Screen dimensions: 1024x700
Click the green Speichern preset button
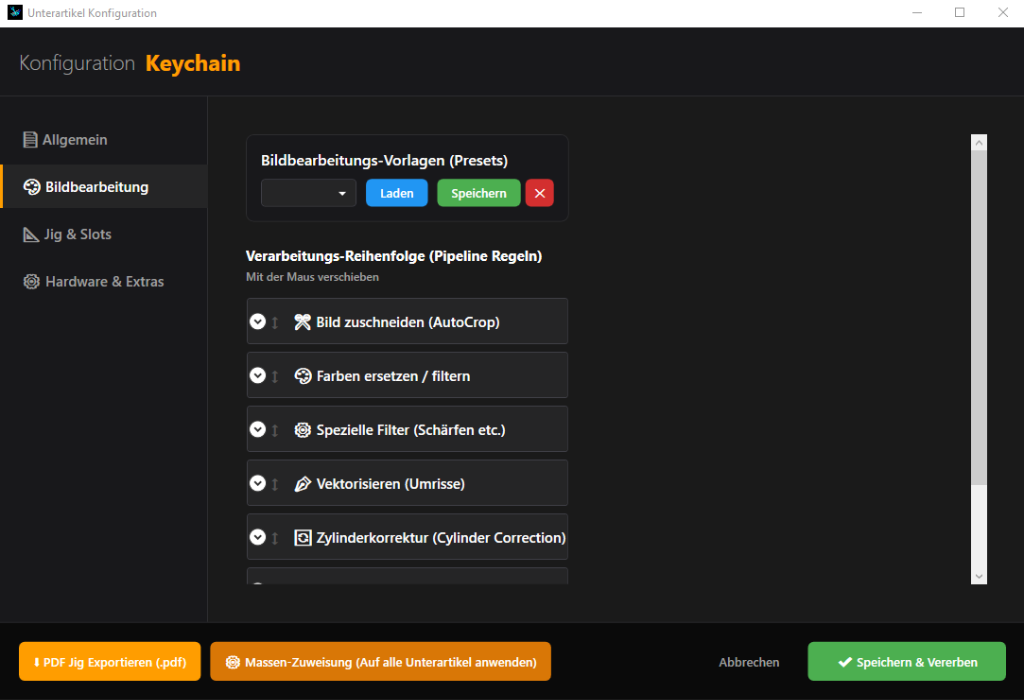click(479, 193)
